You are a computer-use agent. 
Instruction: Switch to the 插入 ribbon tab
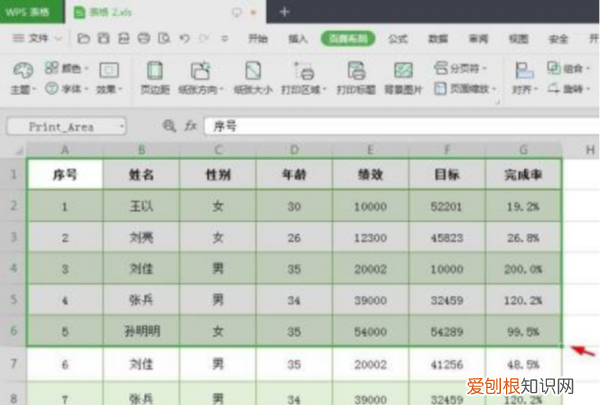(298, 38)
